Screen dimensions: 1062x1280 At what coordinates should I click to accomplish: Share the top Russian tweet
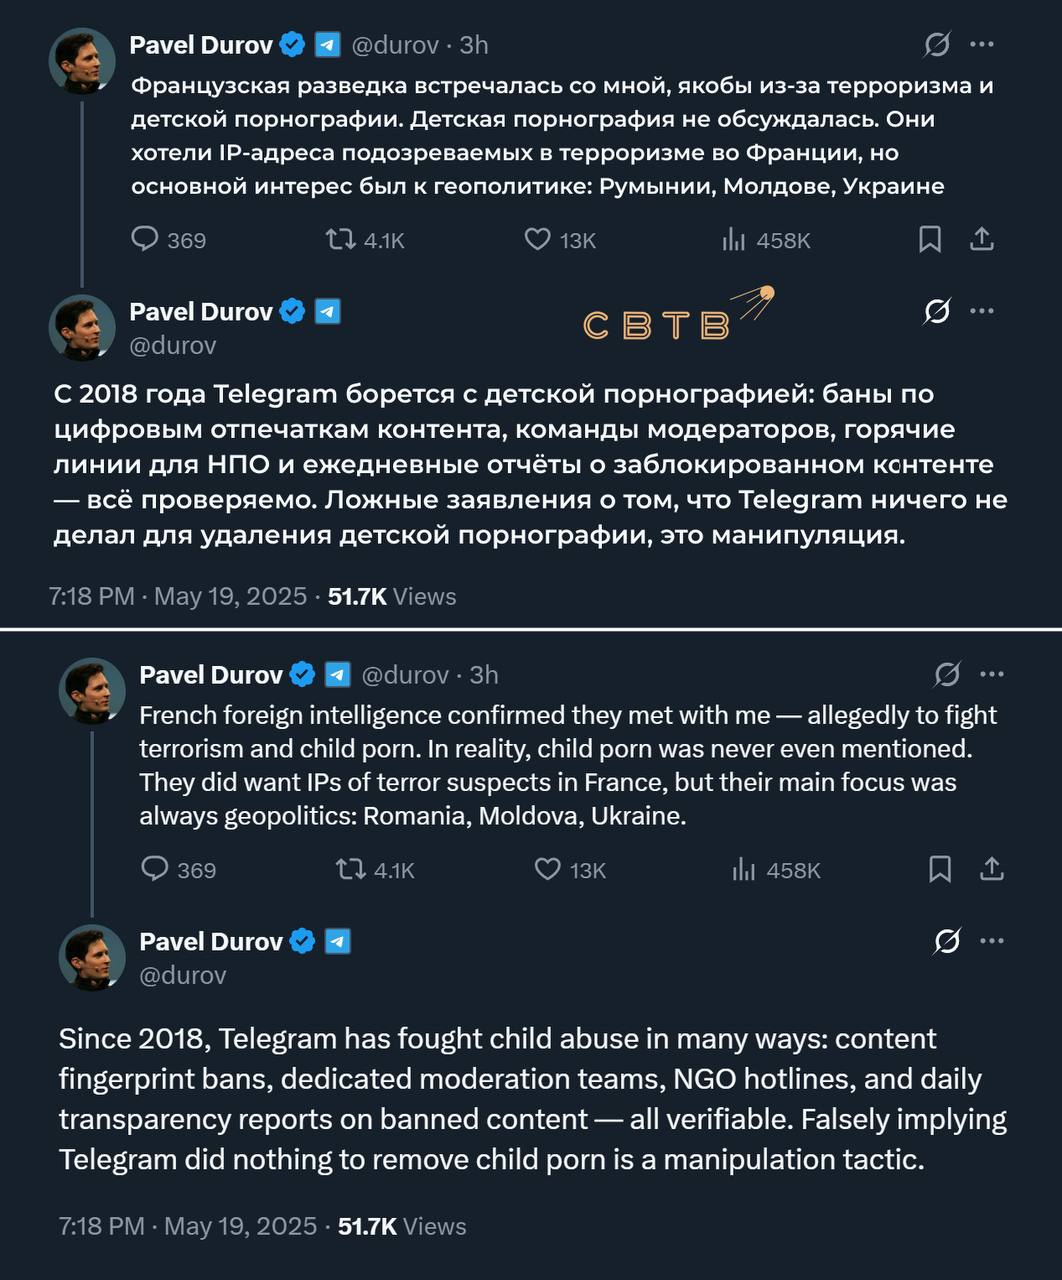pyautogui.click(x=982, y=240)
